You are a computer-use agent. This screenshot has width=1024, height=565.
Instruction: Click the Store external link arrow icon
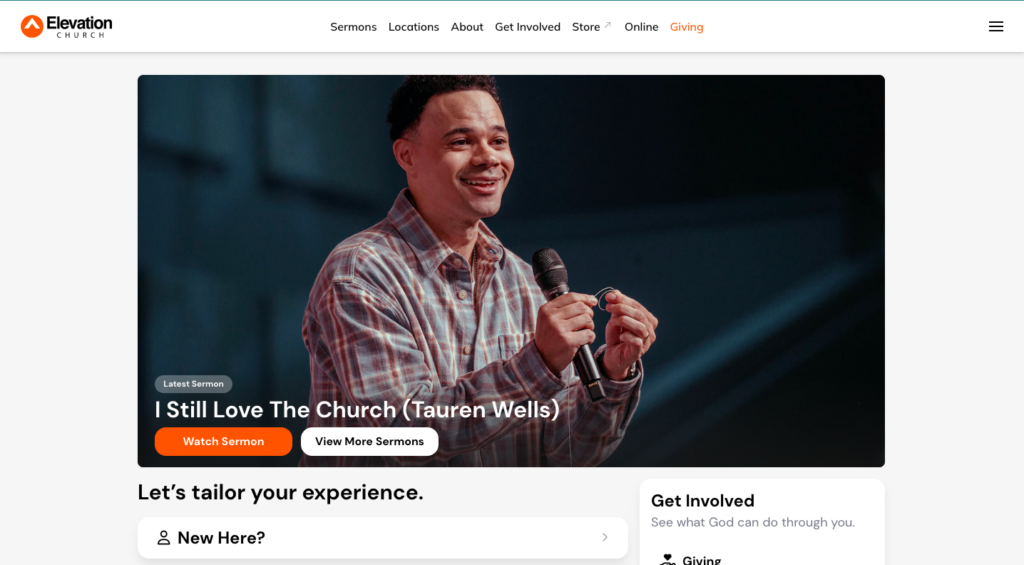(x=607, y=25)
